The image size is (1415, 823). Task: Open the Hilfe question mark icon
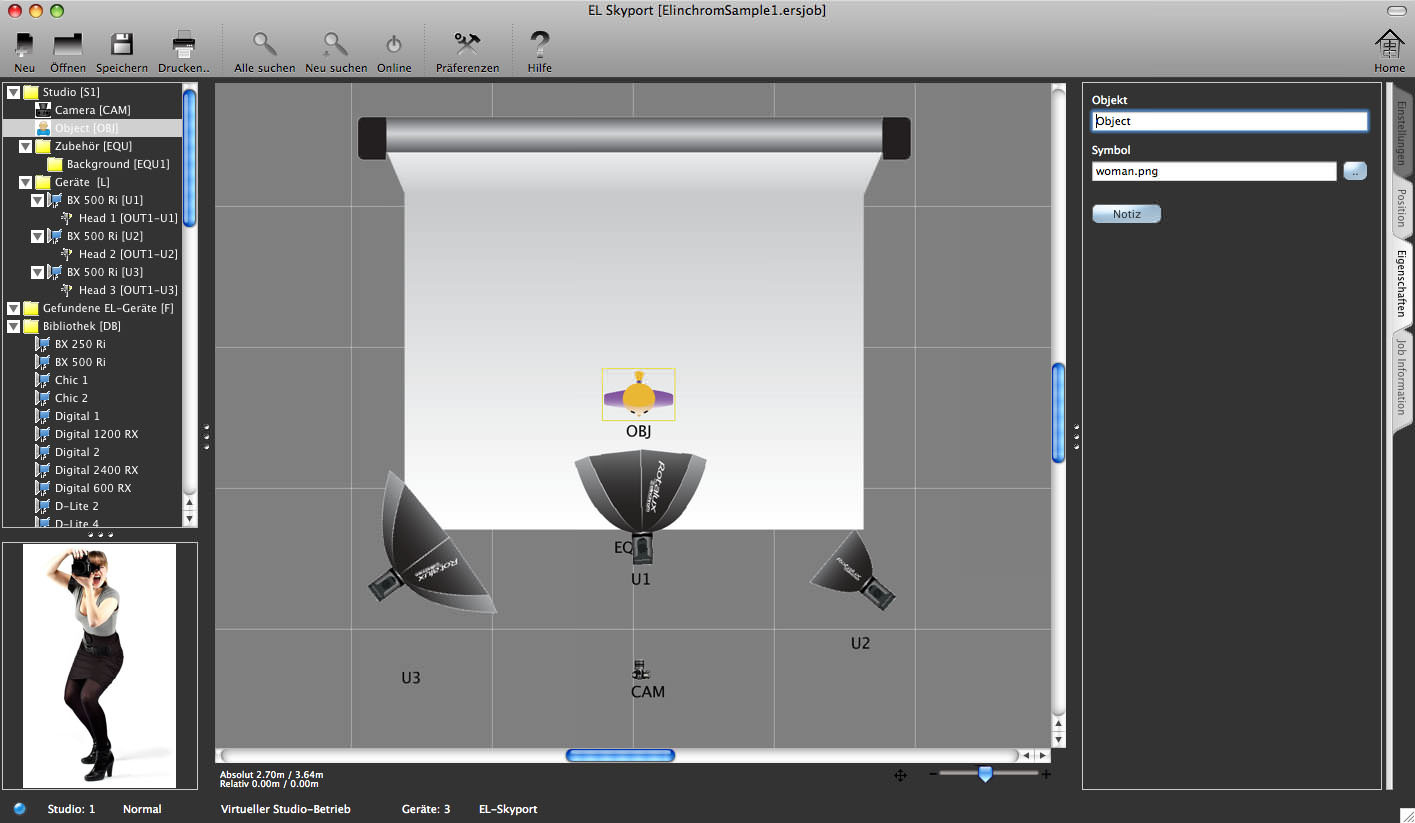click(x=540, y=45)
